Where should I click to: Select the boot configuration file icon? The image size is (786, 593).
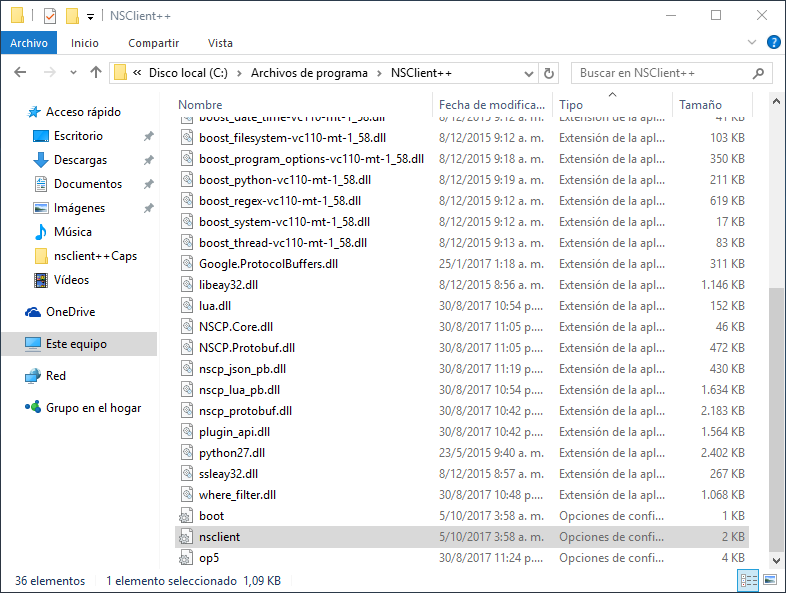click(x=186, y=516)
